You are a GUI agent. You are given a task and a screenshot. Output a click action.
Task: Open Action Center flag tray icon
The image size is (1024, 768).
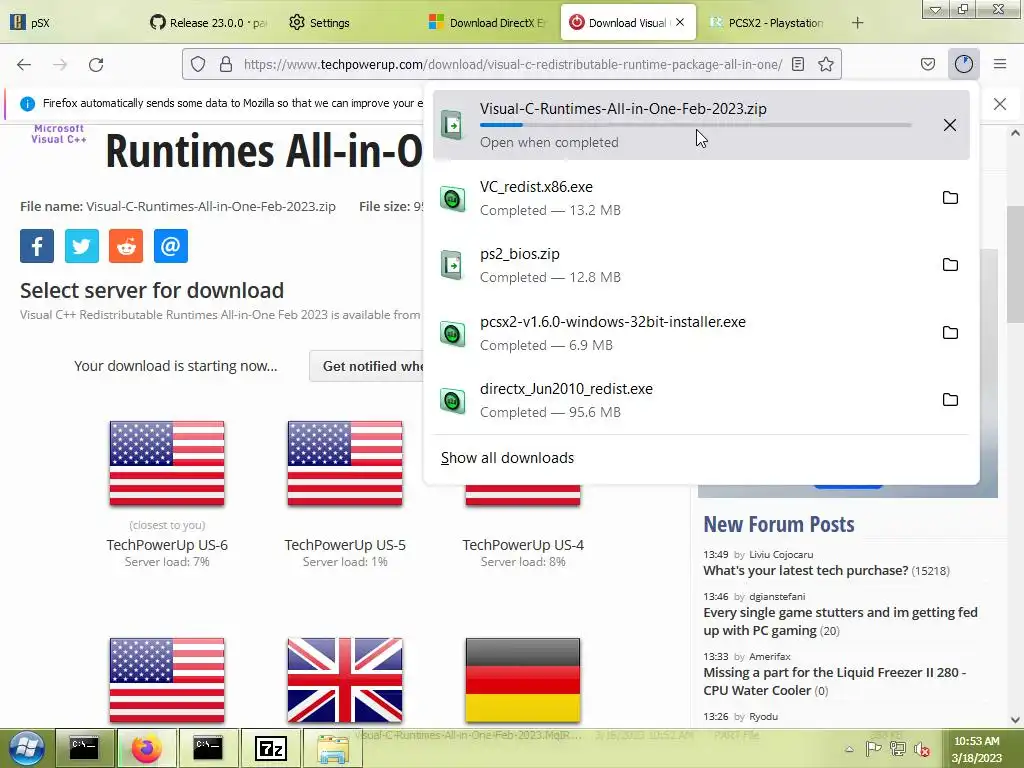point(873,749)
